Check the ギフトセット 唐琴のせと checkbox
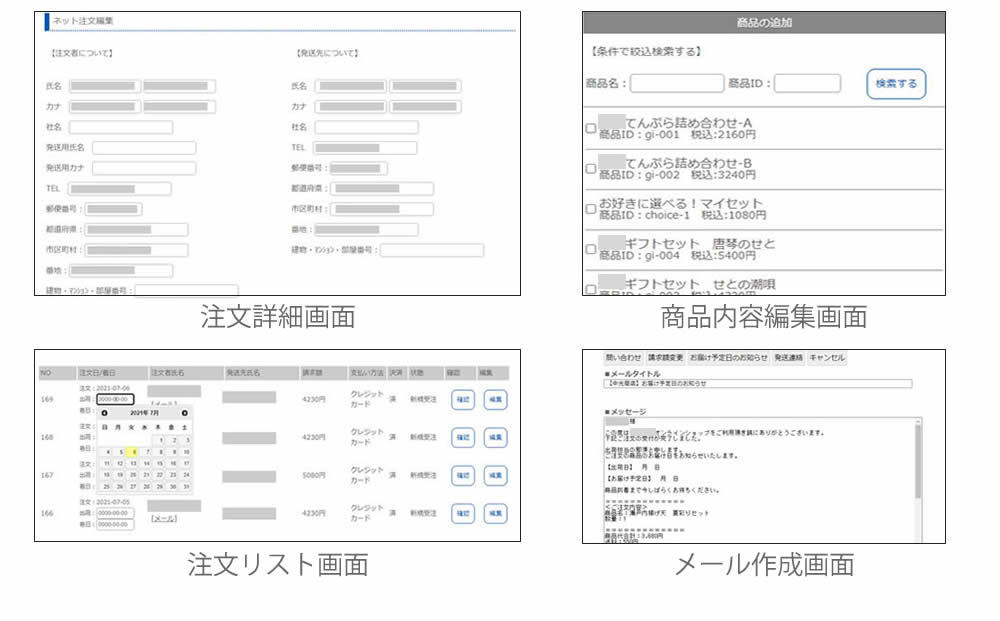Image resolution: width=1000 pixels, height=621 pixels. 590,249
